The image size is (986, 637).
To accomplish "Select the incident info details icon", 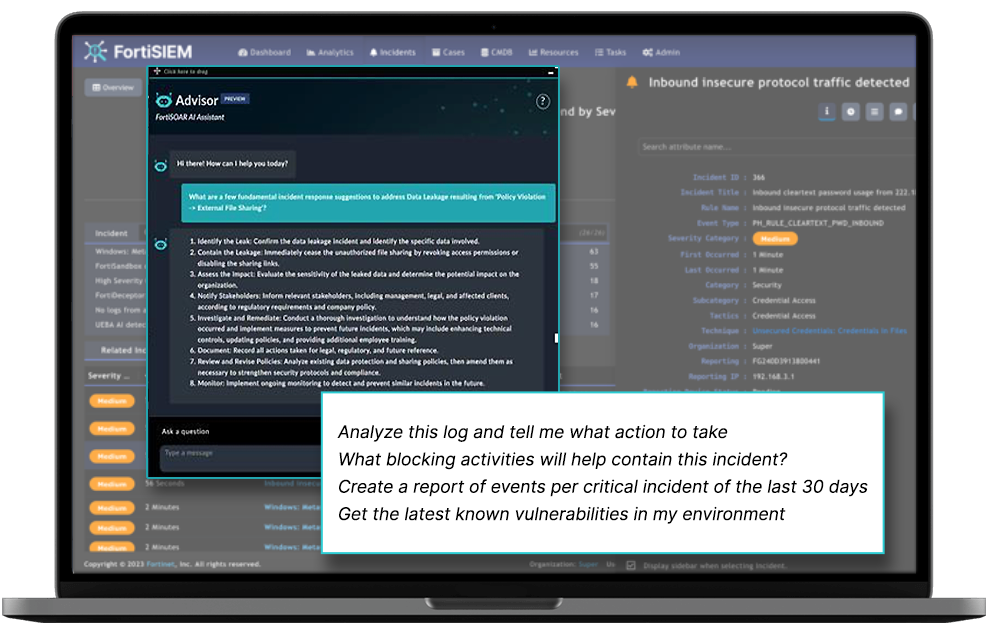I will pos(826,112).
